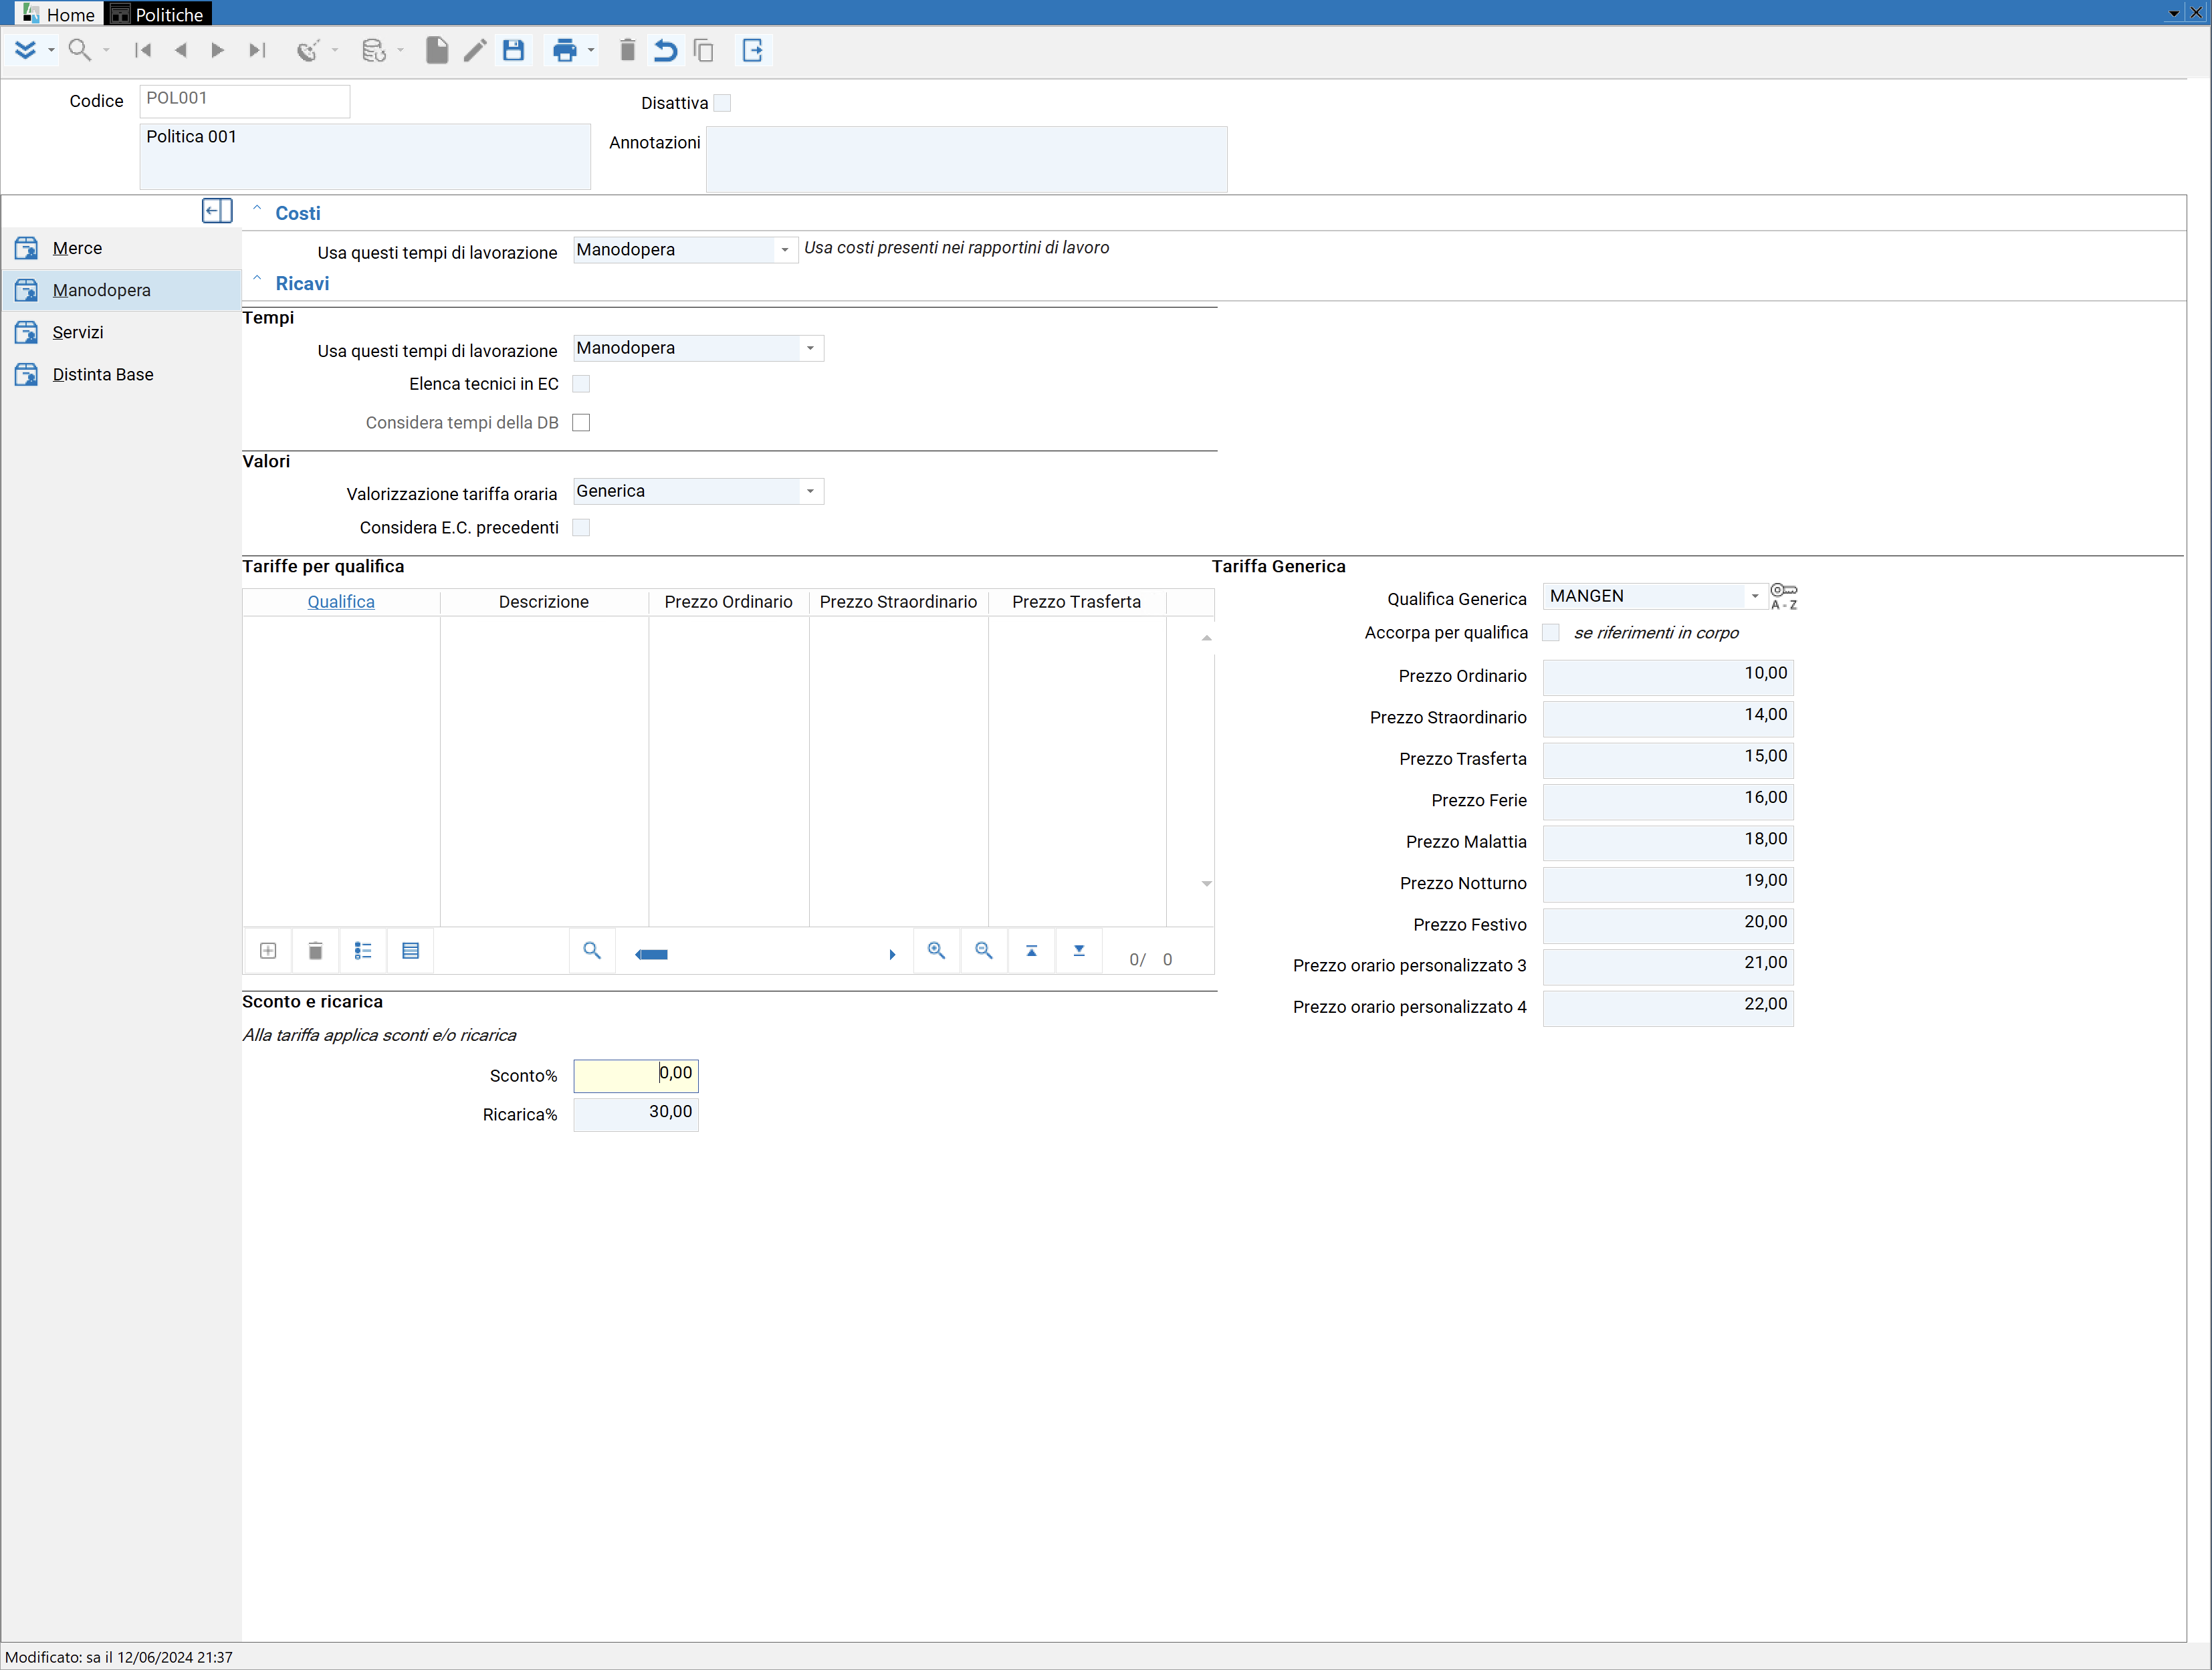This screenshot has height=1670, width=2212.
Task: Sort by Qualifica column link
Action: [341, 602]
